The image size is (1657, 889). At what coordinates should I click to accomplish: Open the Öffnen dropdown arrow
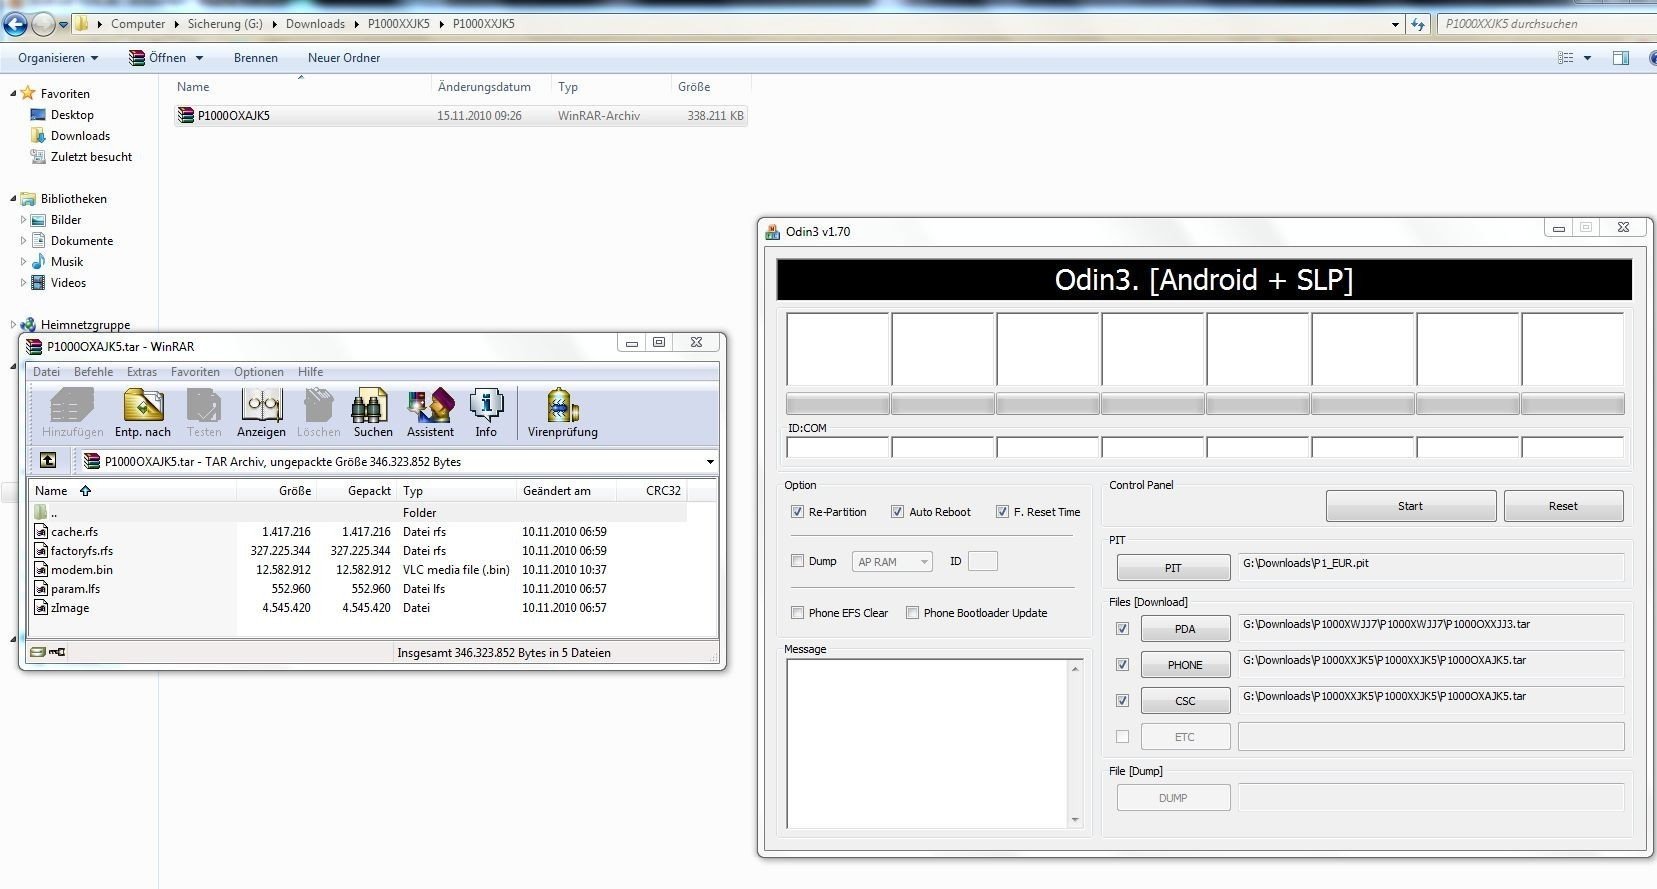pos(200,58)
